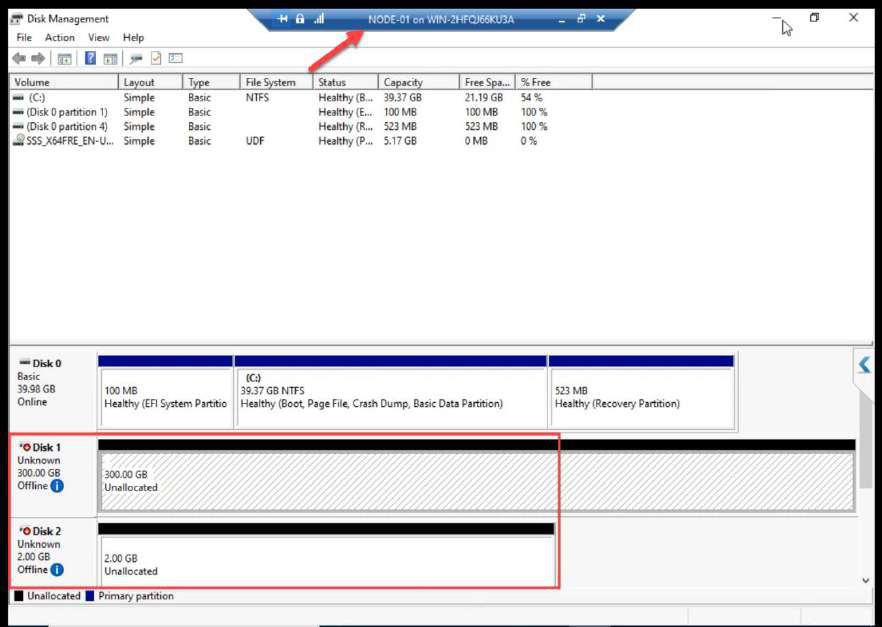Select the 523 MB Recovery Partition block
Image resolution: width=882 pixels, height=627 pixels.
[641, 391]
